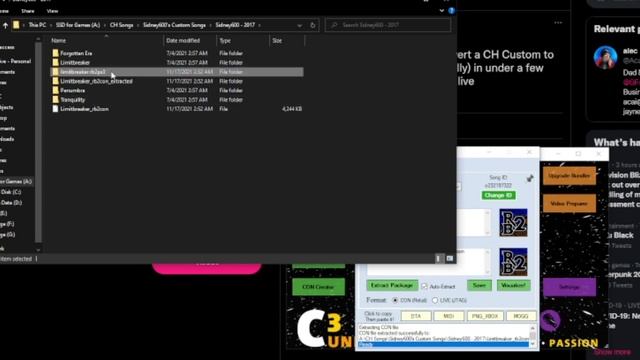Open the Share ribbon tab
640x360 pixels.
point(28,11)
